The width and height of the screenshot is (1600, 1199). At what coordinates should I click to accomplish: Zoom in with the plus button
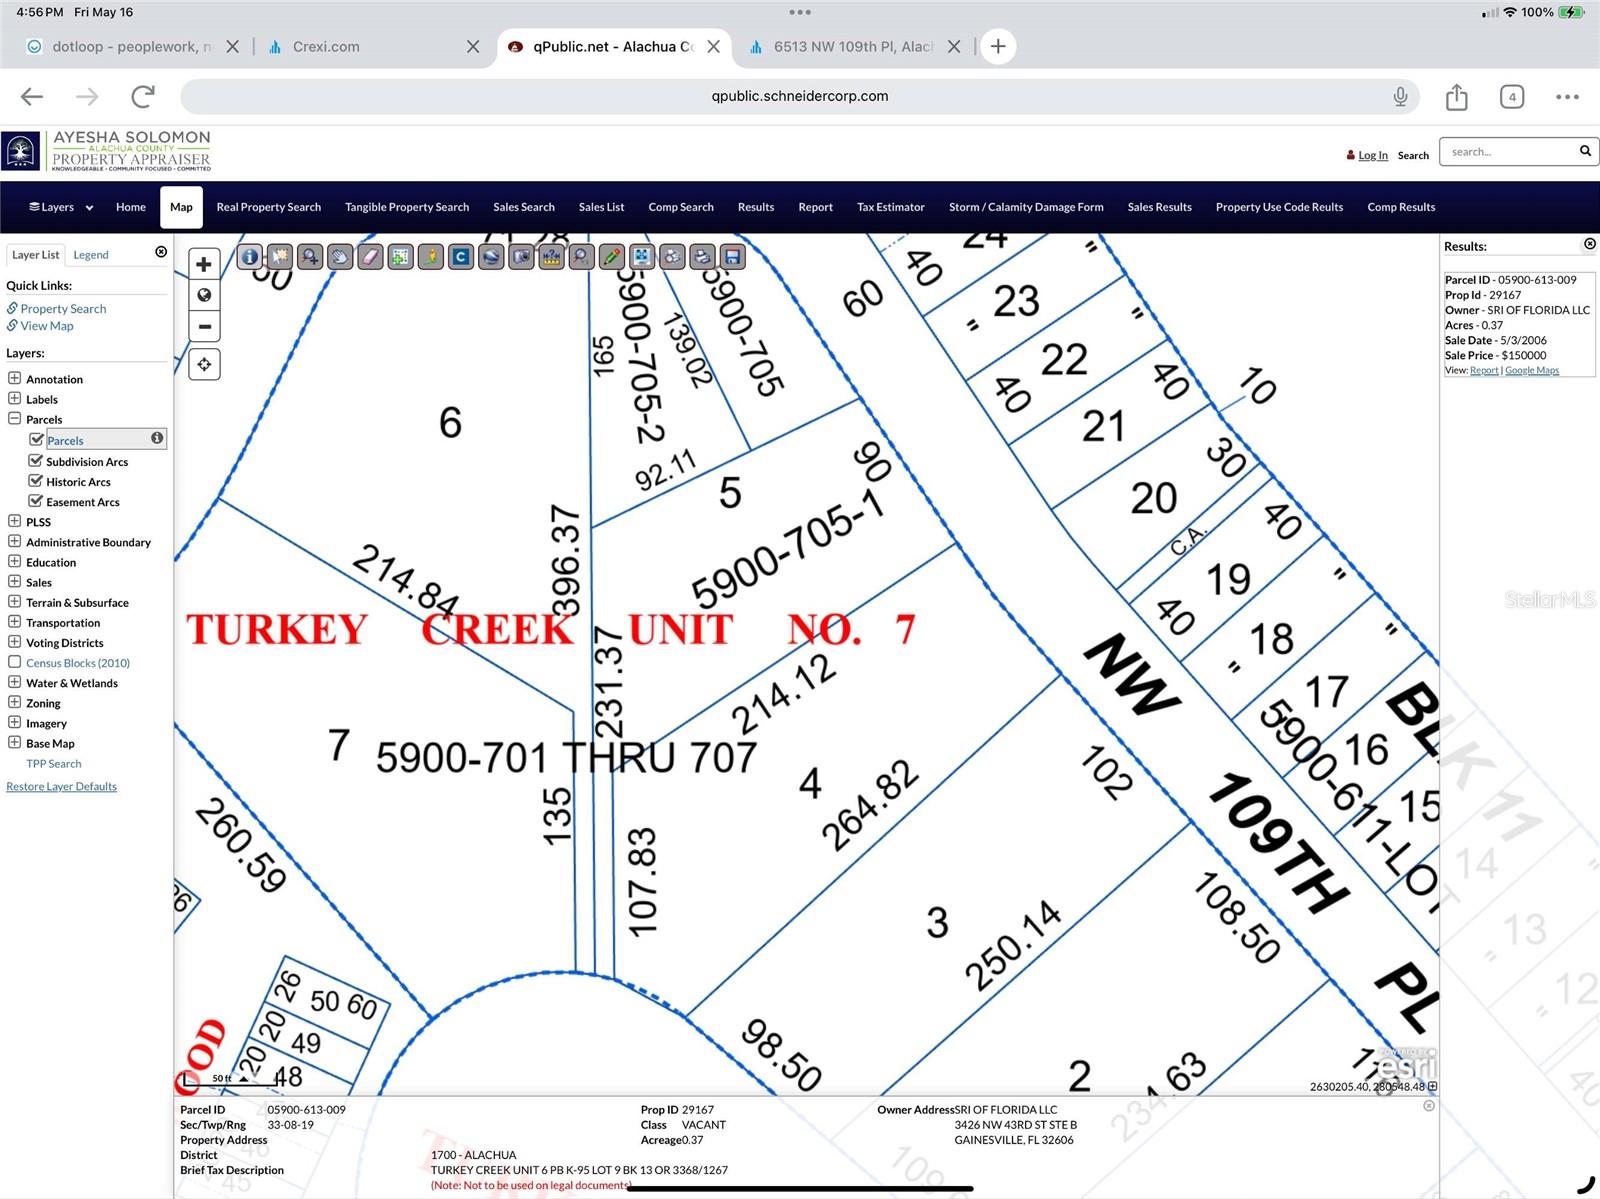point(204,265)
